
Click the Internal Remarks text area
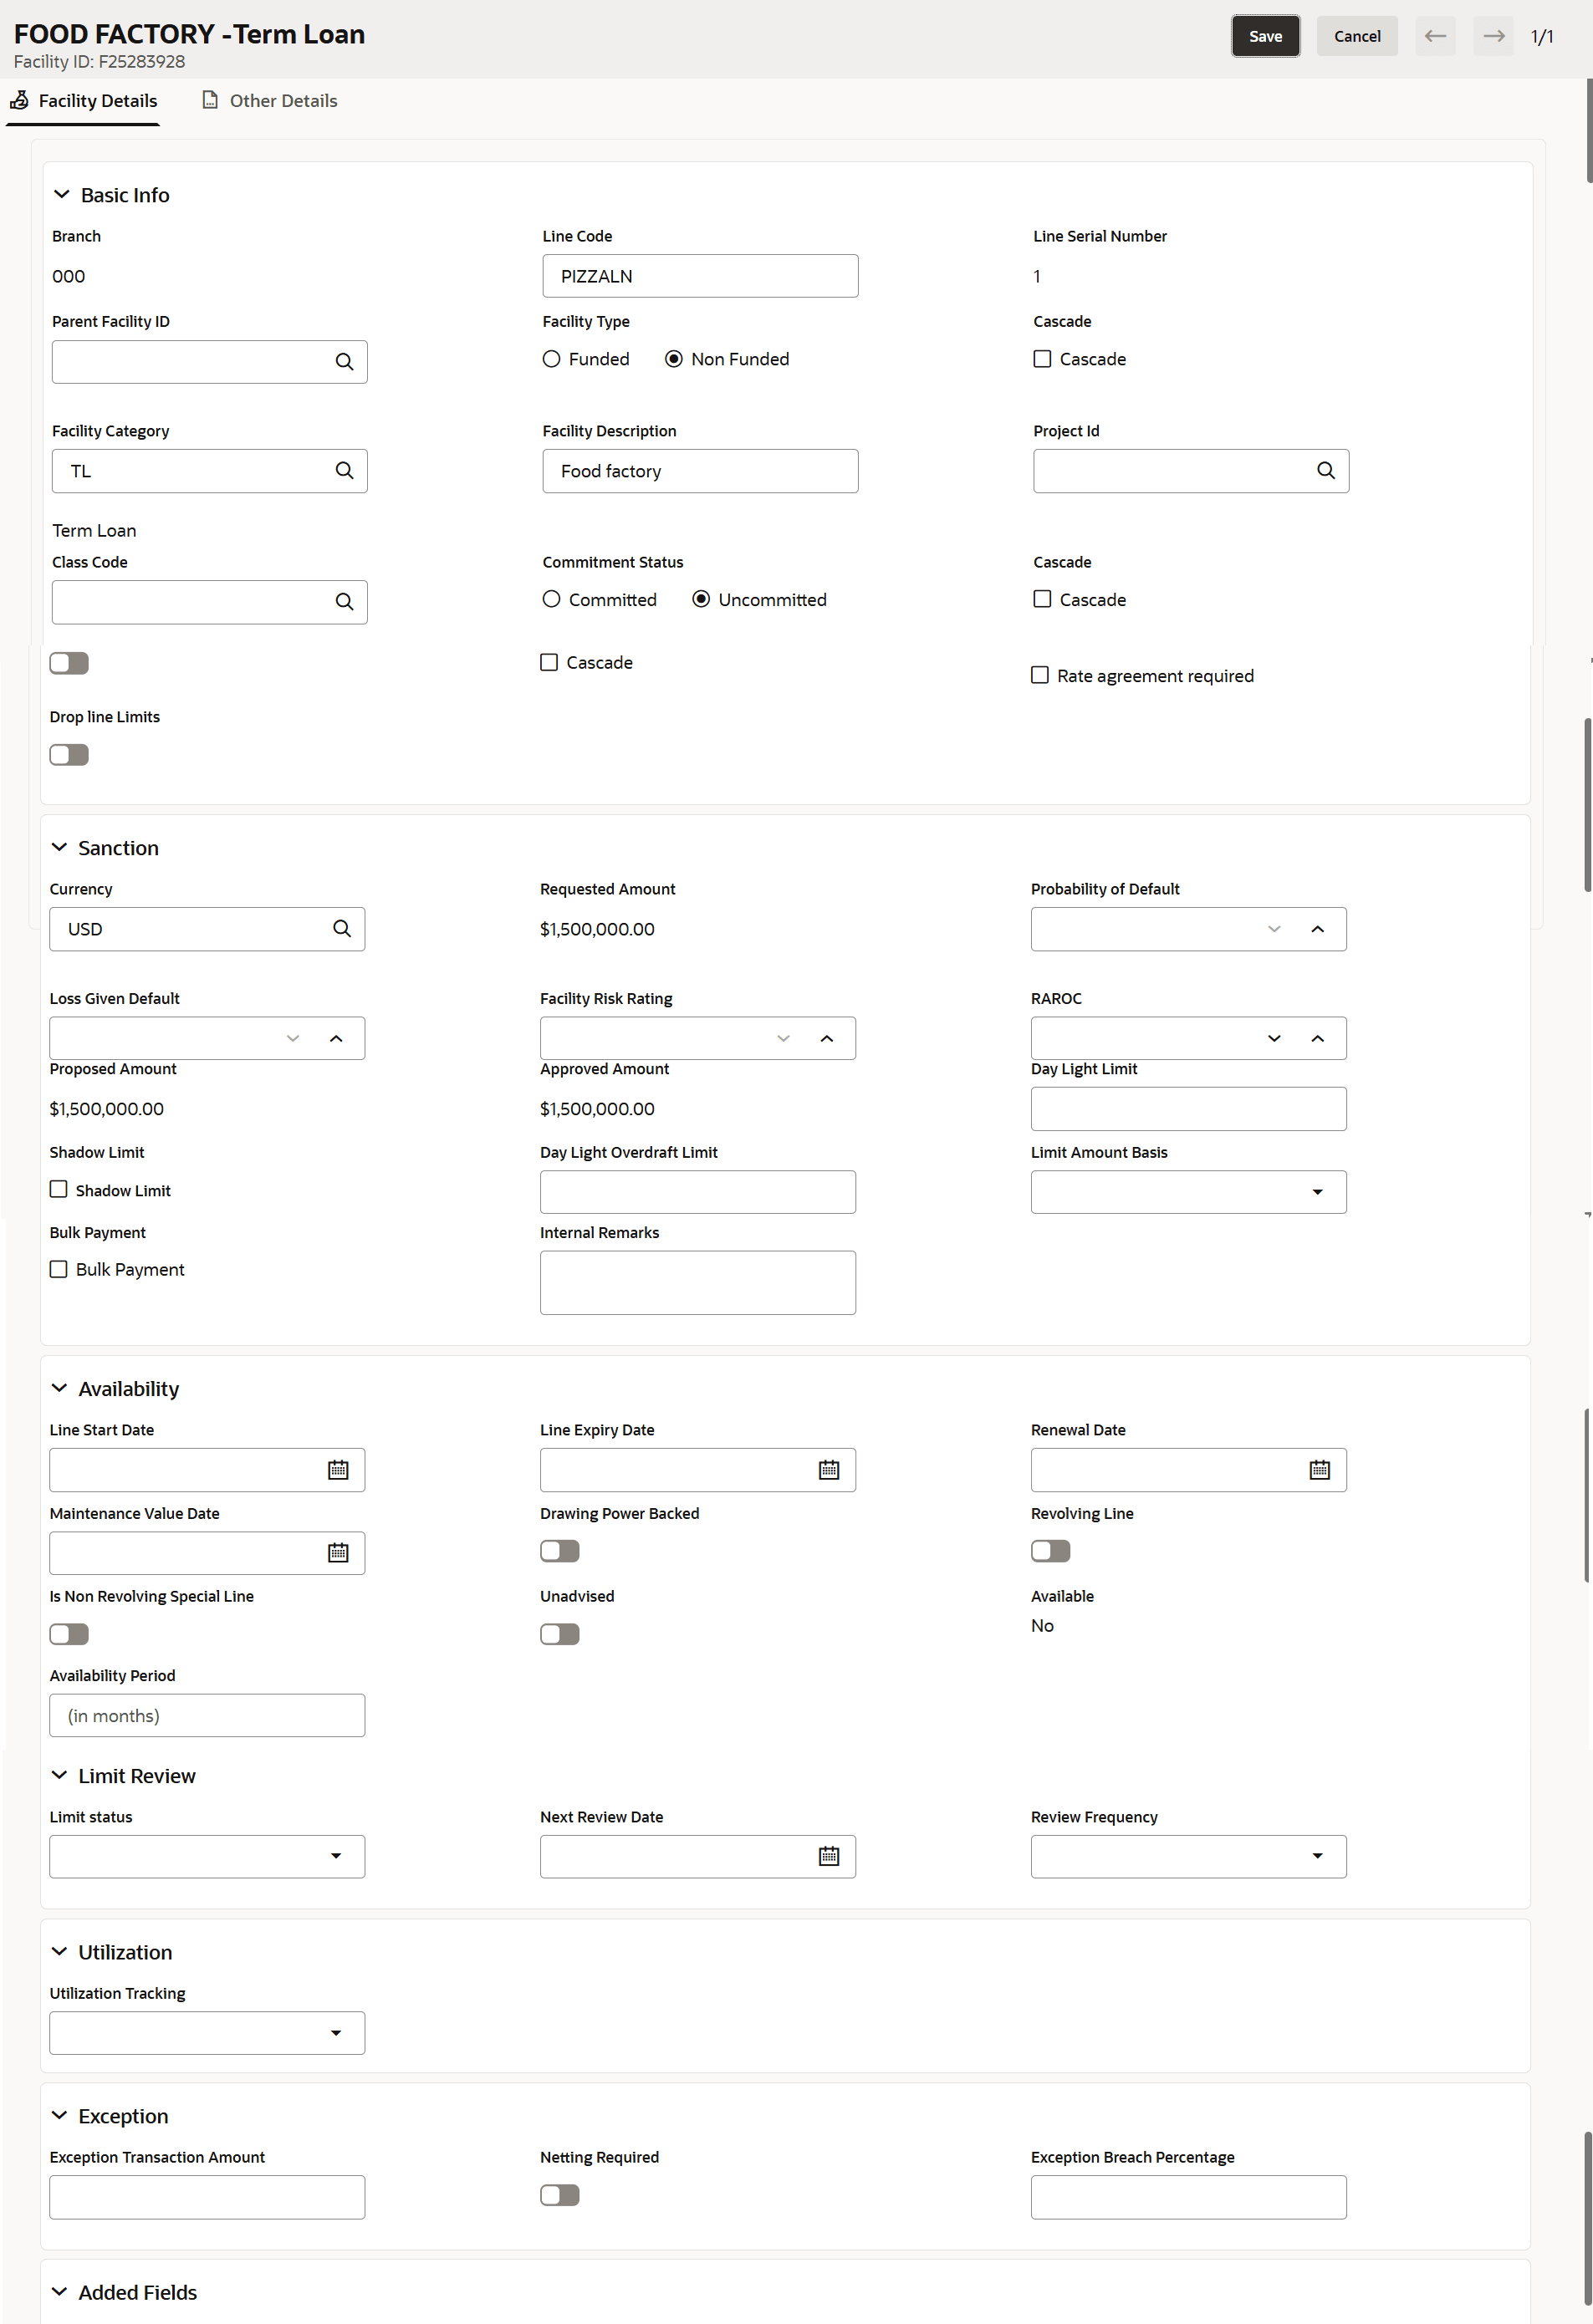pos(698,1283)
